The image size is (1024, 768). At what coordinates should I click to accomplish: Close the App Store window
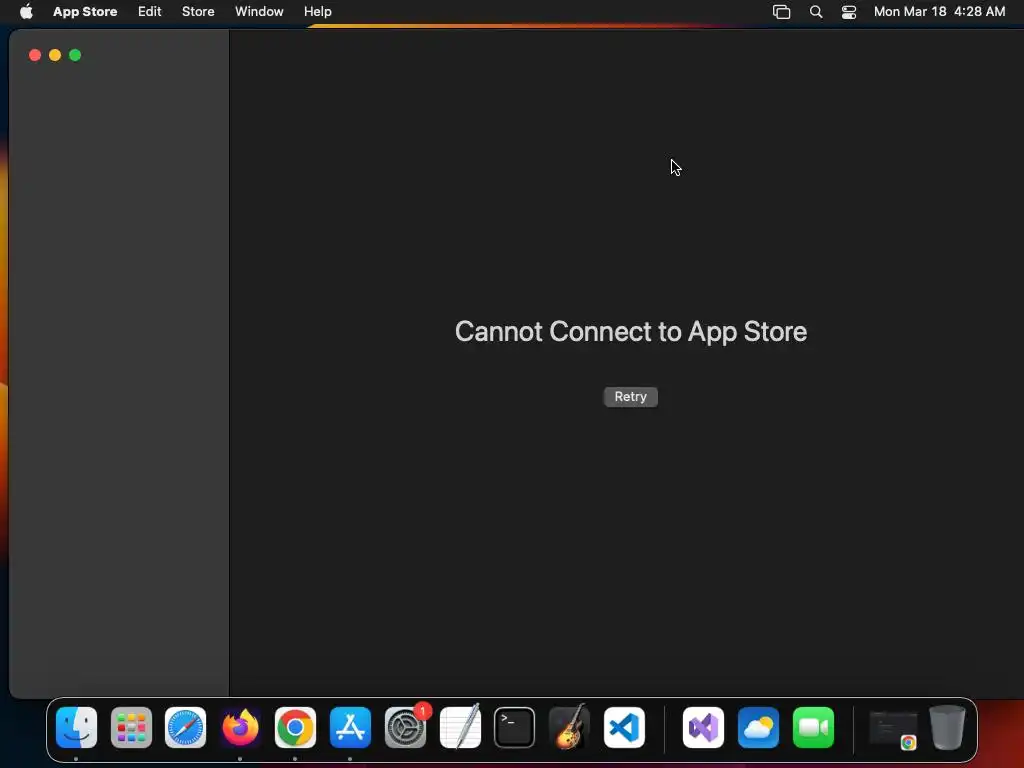click(x=35, y=55)
